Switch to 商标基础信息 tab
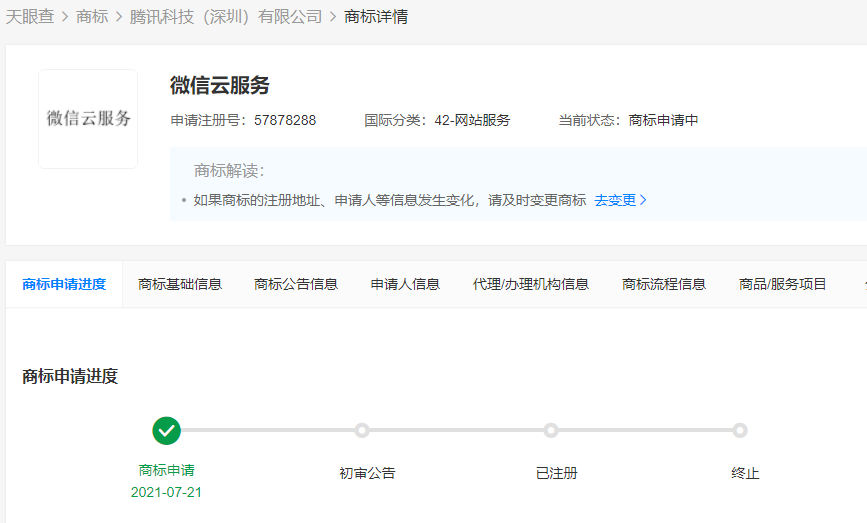This screenshot has width=867, height=523. [180, 284]
